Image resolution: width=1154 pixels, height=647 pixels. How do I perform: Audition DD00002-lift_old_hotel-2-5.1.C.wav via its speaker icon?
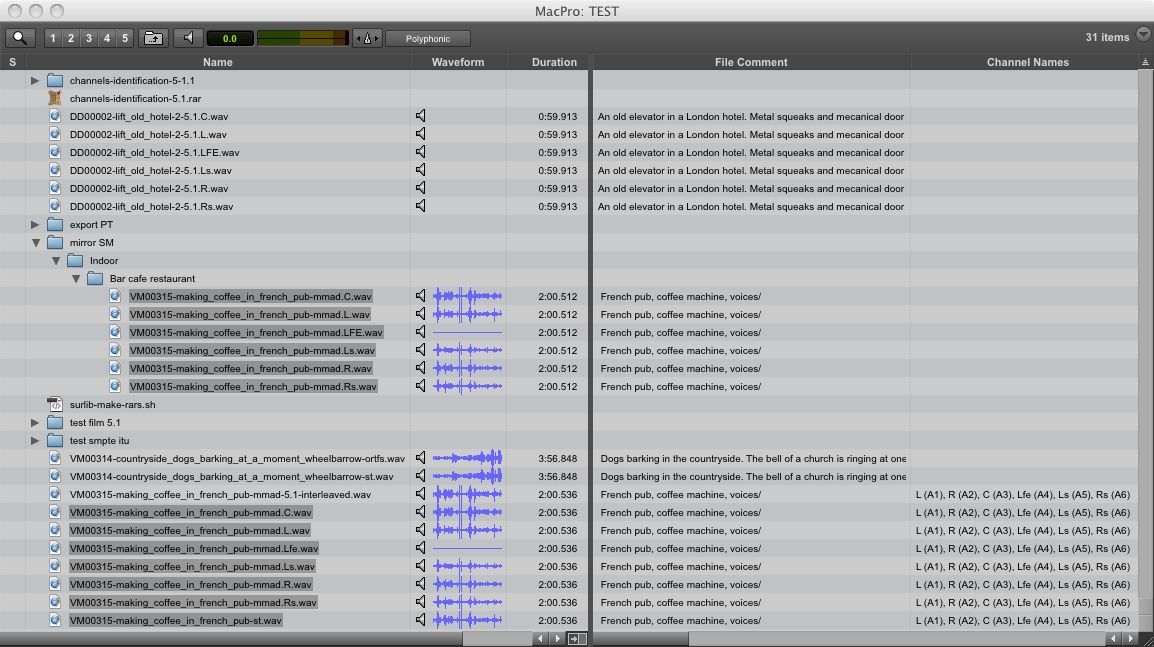coord(421,116)
